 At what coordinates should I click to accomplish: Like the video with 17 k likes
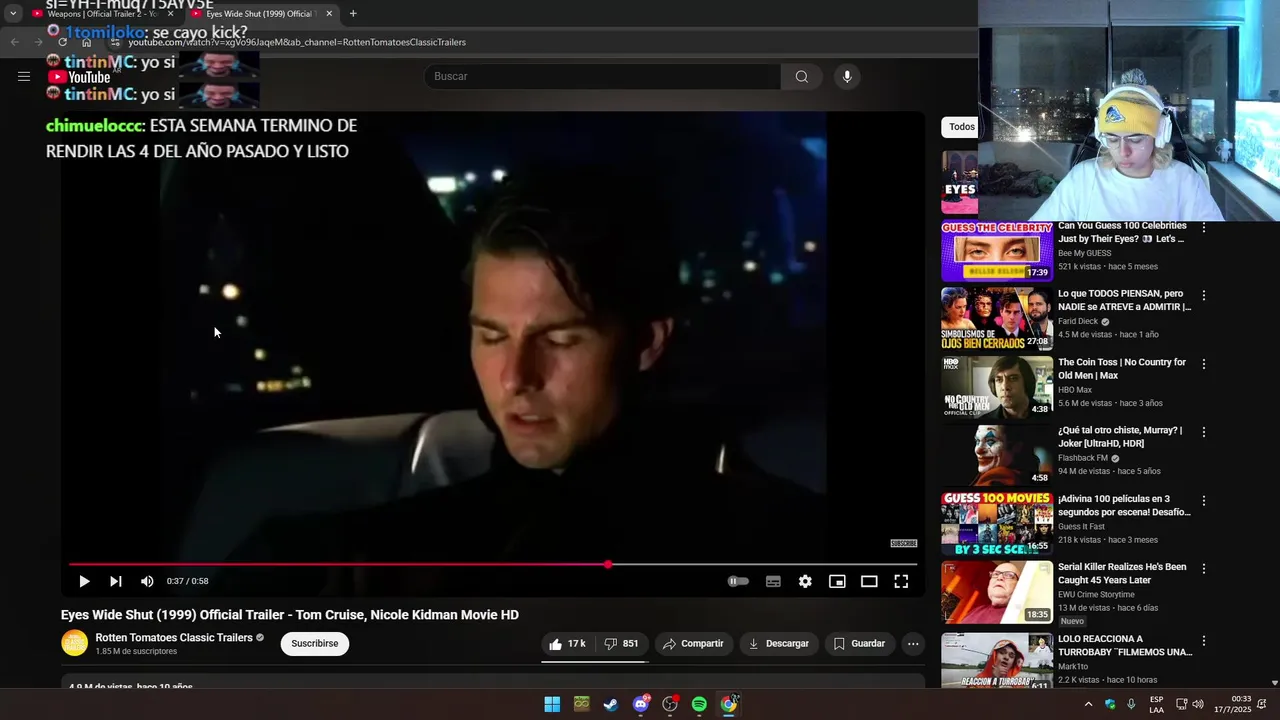(x=567, y=644)
